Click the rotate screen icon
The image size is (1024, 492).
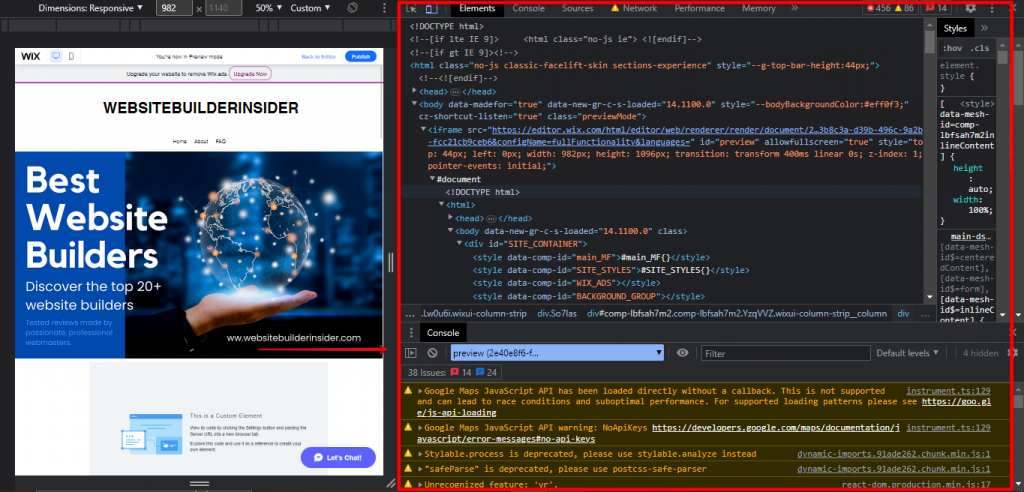[352, 8]
